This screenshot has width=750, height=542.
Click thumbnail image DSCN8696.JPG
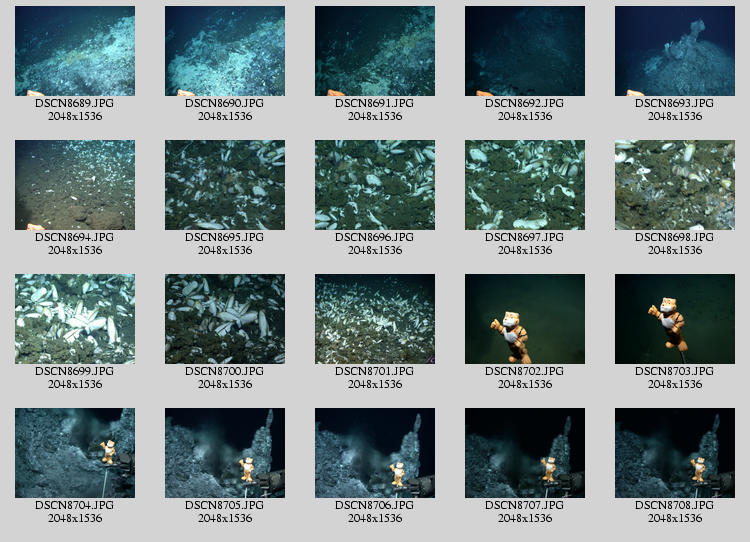tap(375, 185)
